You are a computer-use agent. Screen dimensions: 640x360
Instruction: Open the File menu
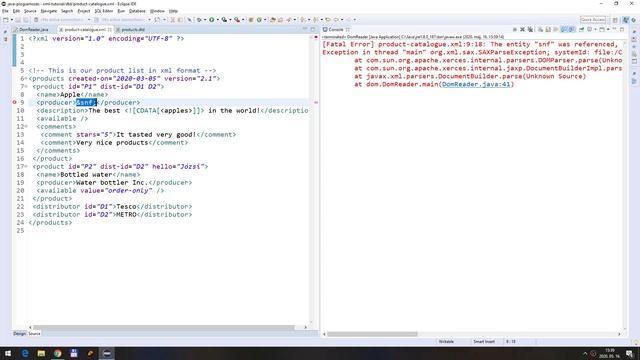(5, 11)
